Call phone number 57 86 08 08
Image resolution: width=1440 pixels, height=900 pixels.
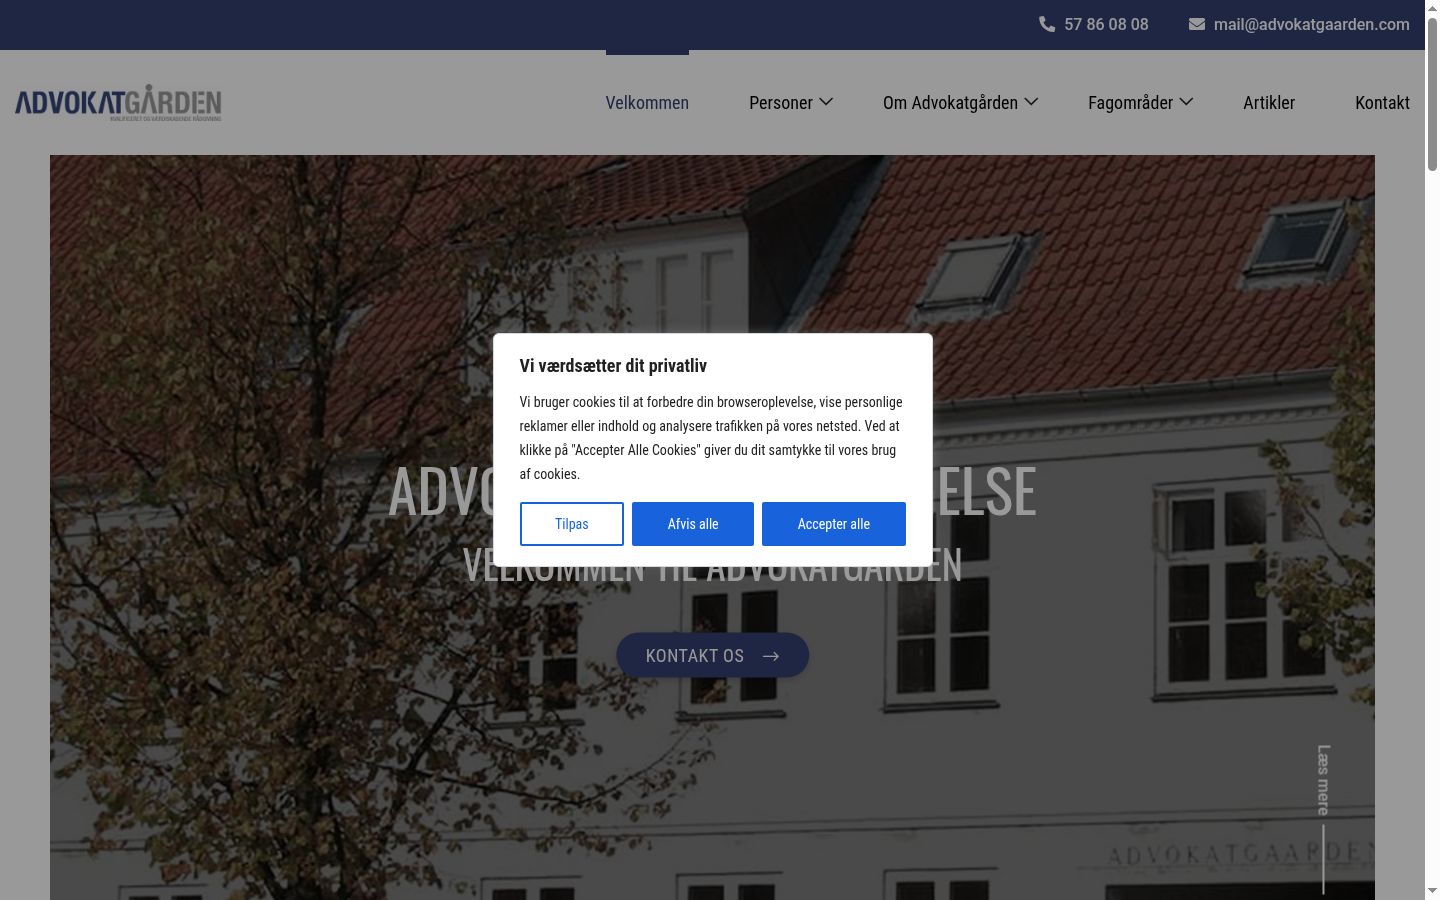pyautogui.click(x=1106, y=24)
